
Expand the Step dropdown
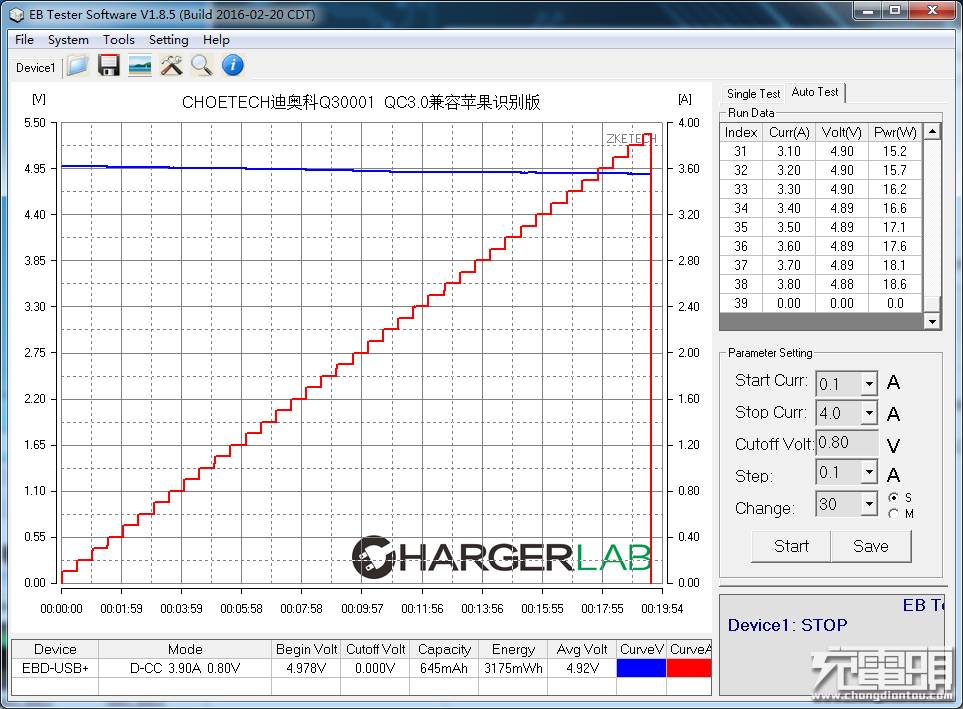pyautogui.click(x=869, y=472)
